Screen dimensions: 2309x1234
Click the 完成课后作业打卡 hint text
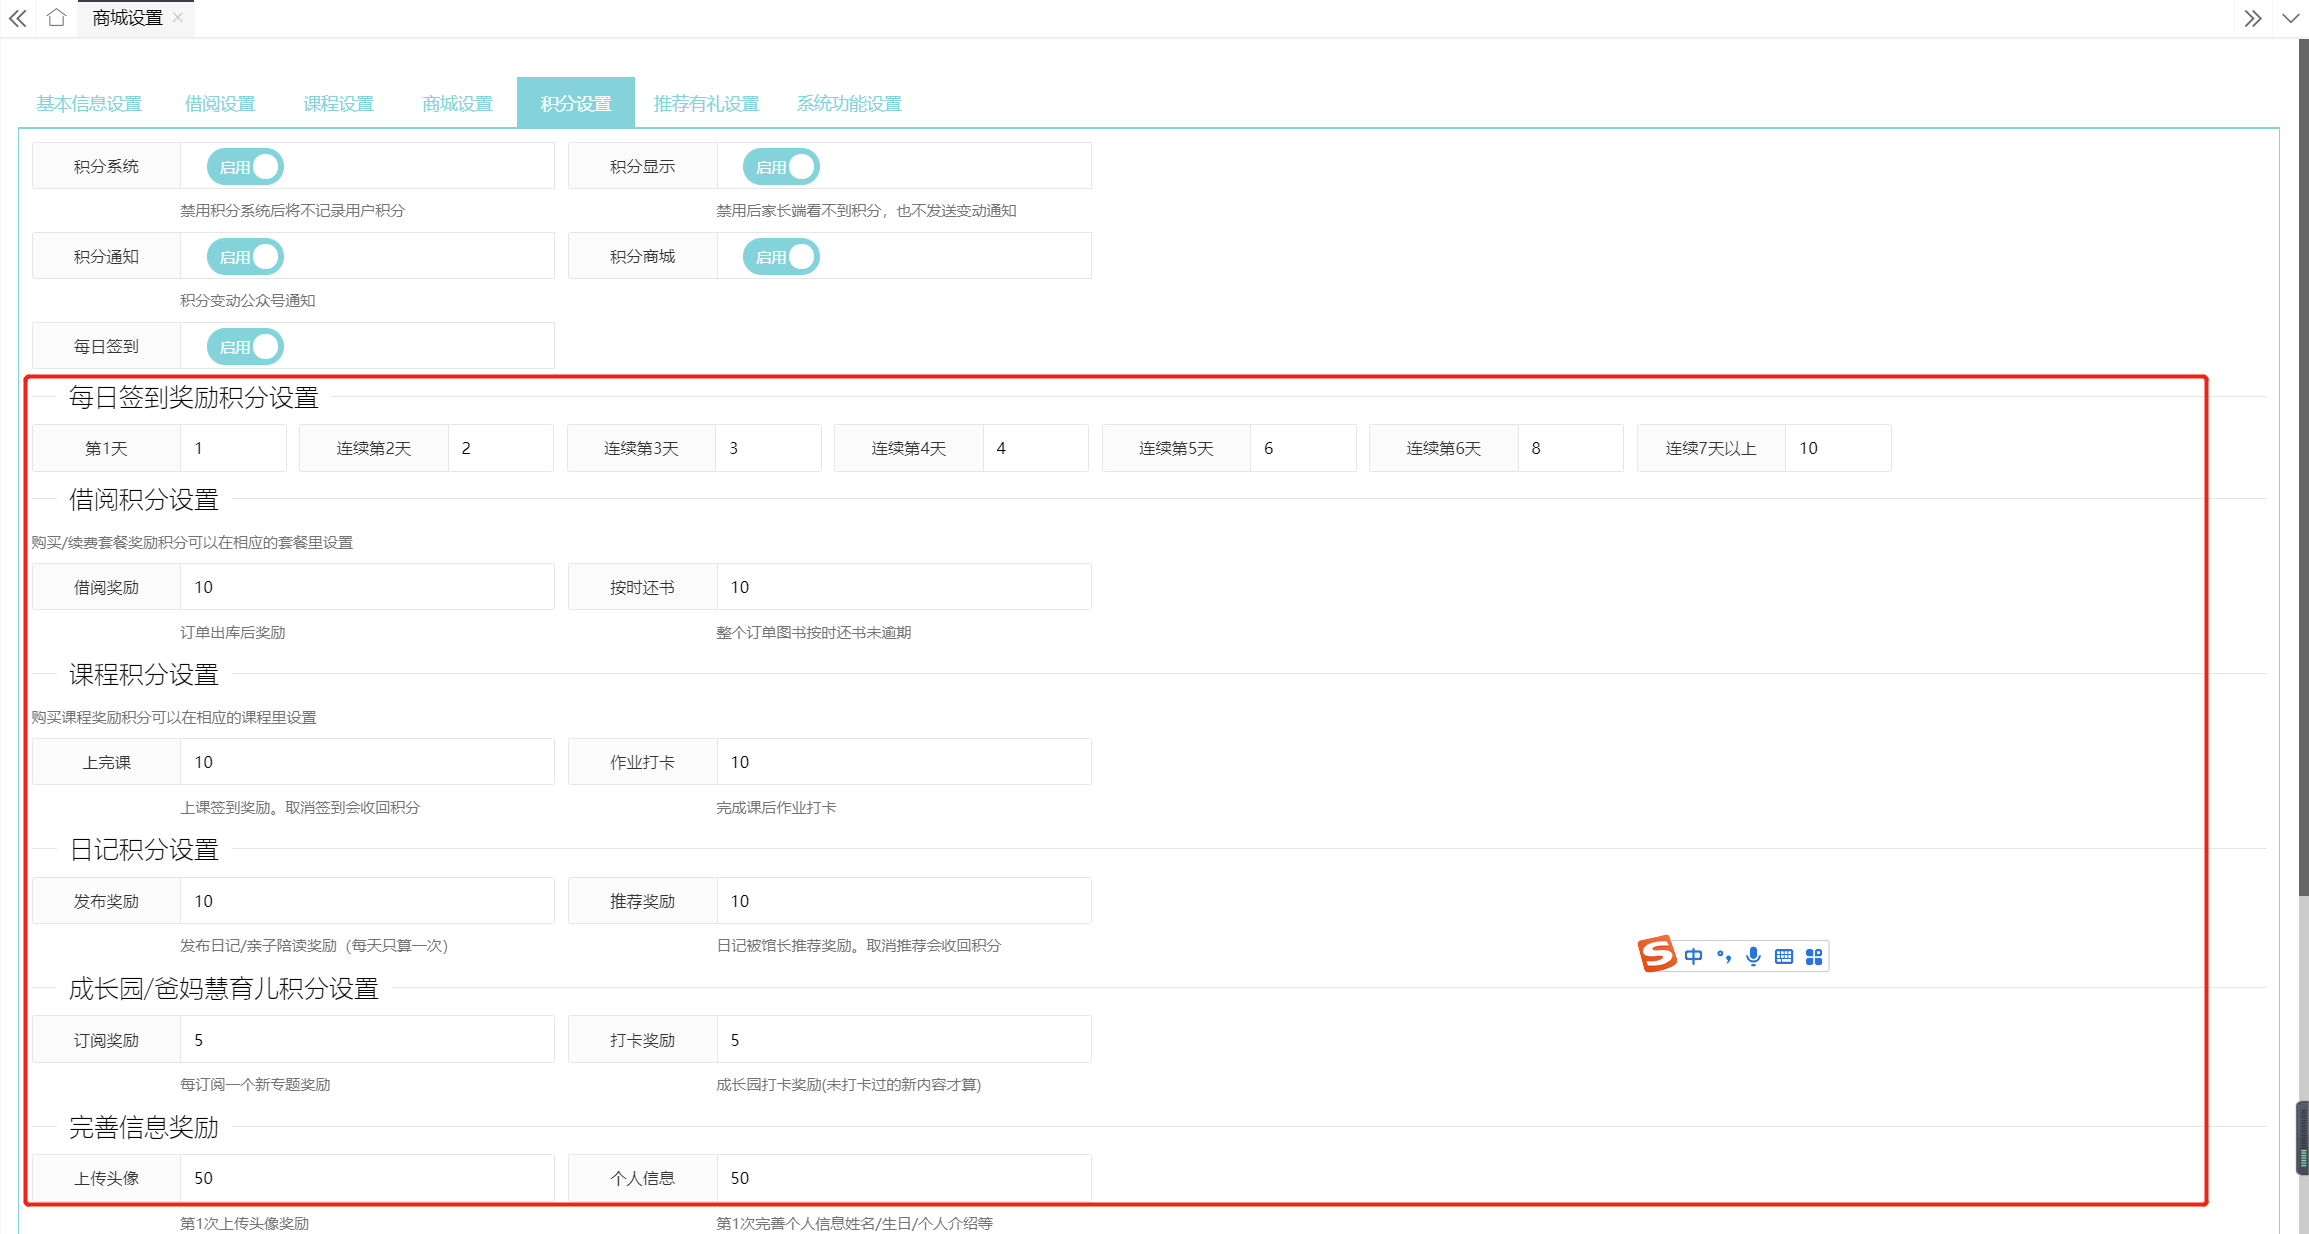[x=776, y=808]
